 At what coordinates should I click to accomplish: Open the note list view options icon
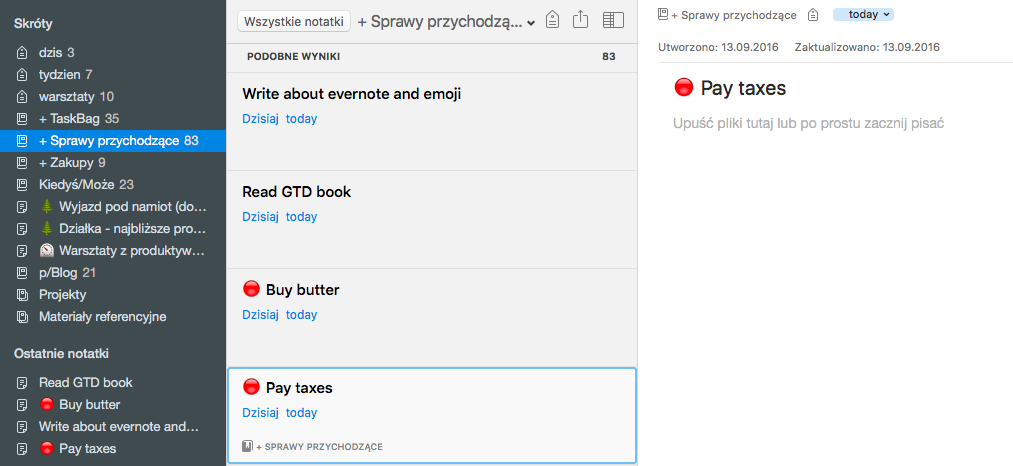pyautogui.click(x=613, y=20)
